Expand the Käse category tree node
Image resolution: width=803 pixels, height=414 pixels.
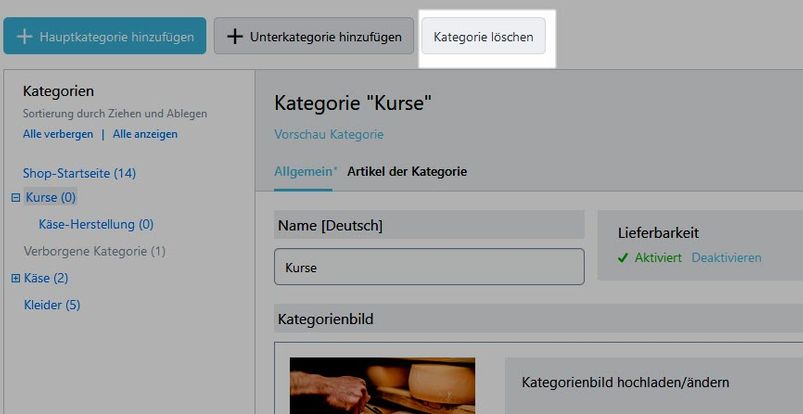(15, 278)
